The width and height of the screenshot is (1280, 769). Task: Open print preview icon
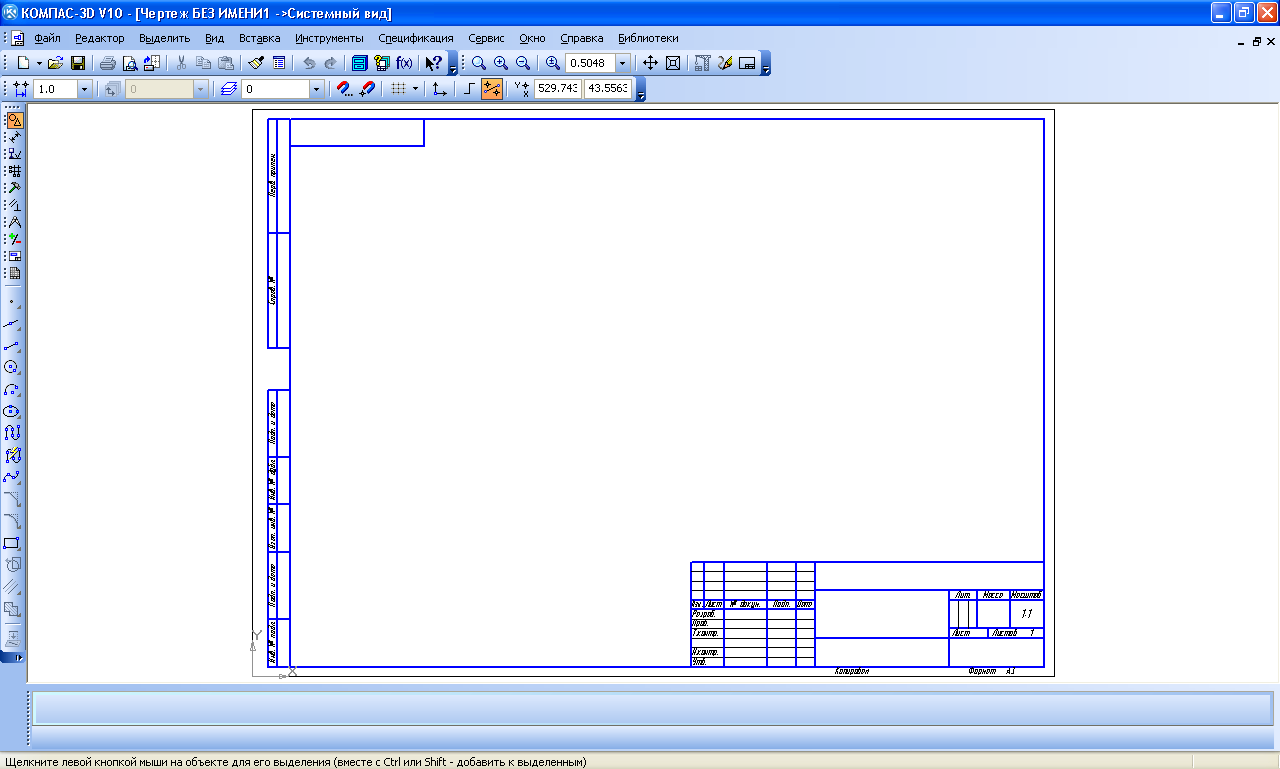point(130,63)
